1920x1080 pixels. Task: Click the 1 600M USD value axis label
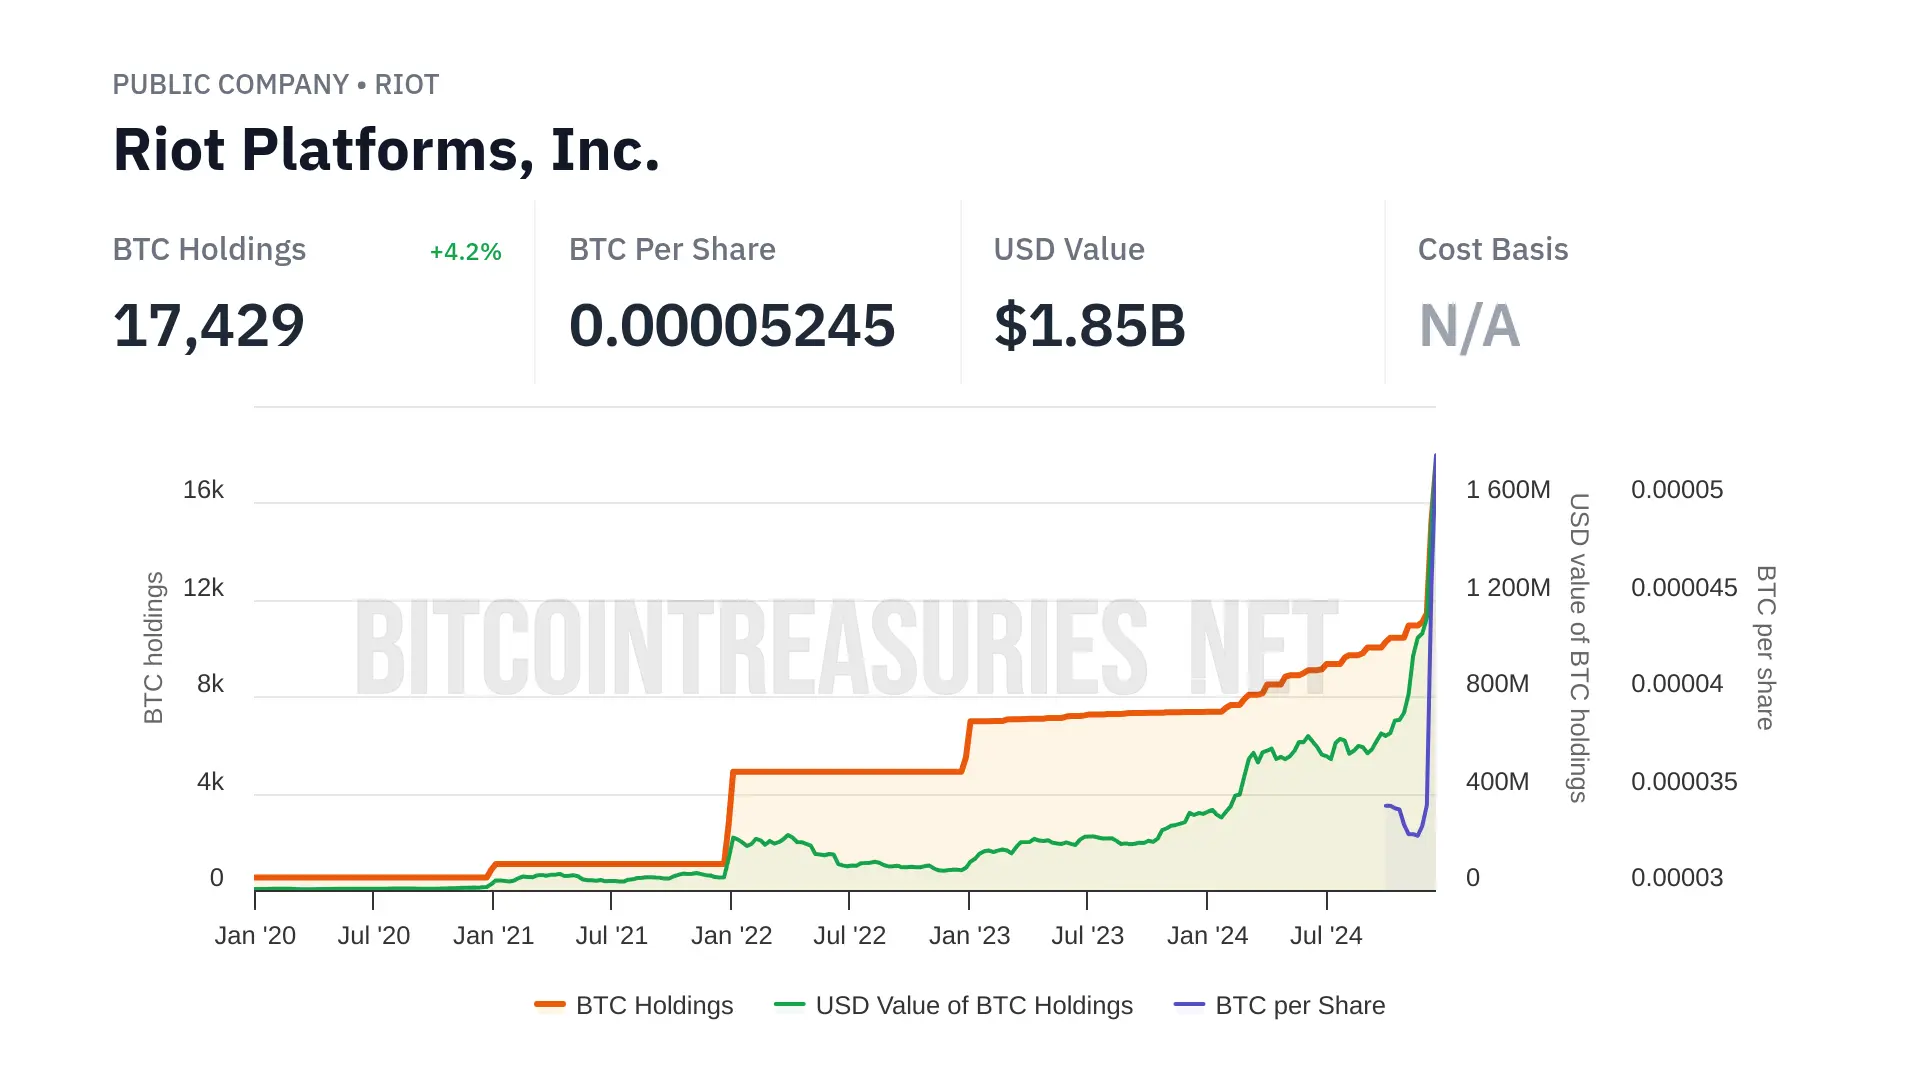1508,490
